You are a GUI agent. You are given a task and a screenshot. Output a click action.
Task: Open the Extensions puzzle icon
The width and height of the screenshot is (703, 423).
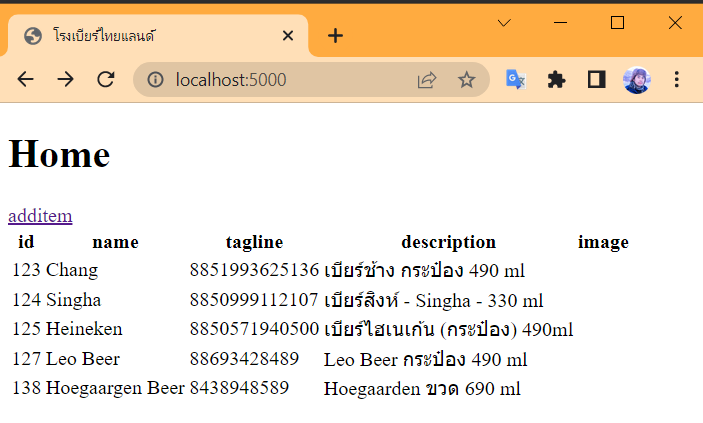[x=557, y=80]
